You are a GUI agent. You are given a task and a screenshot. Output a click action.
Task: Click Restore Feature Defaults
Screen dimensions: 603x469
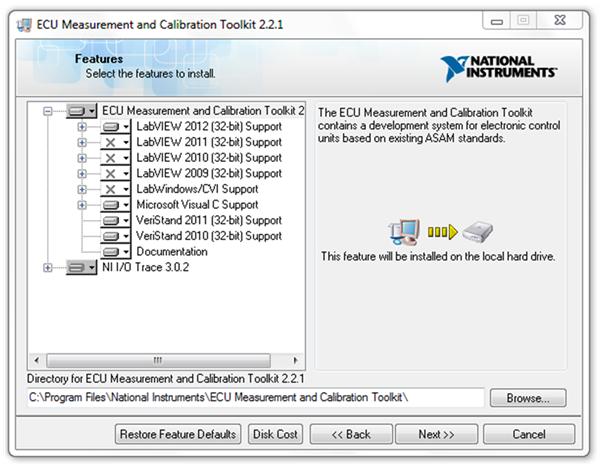[x=178, y=435]
